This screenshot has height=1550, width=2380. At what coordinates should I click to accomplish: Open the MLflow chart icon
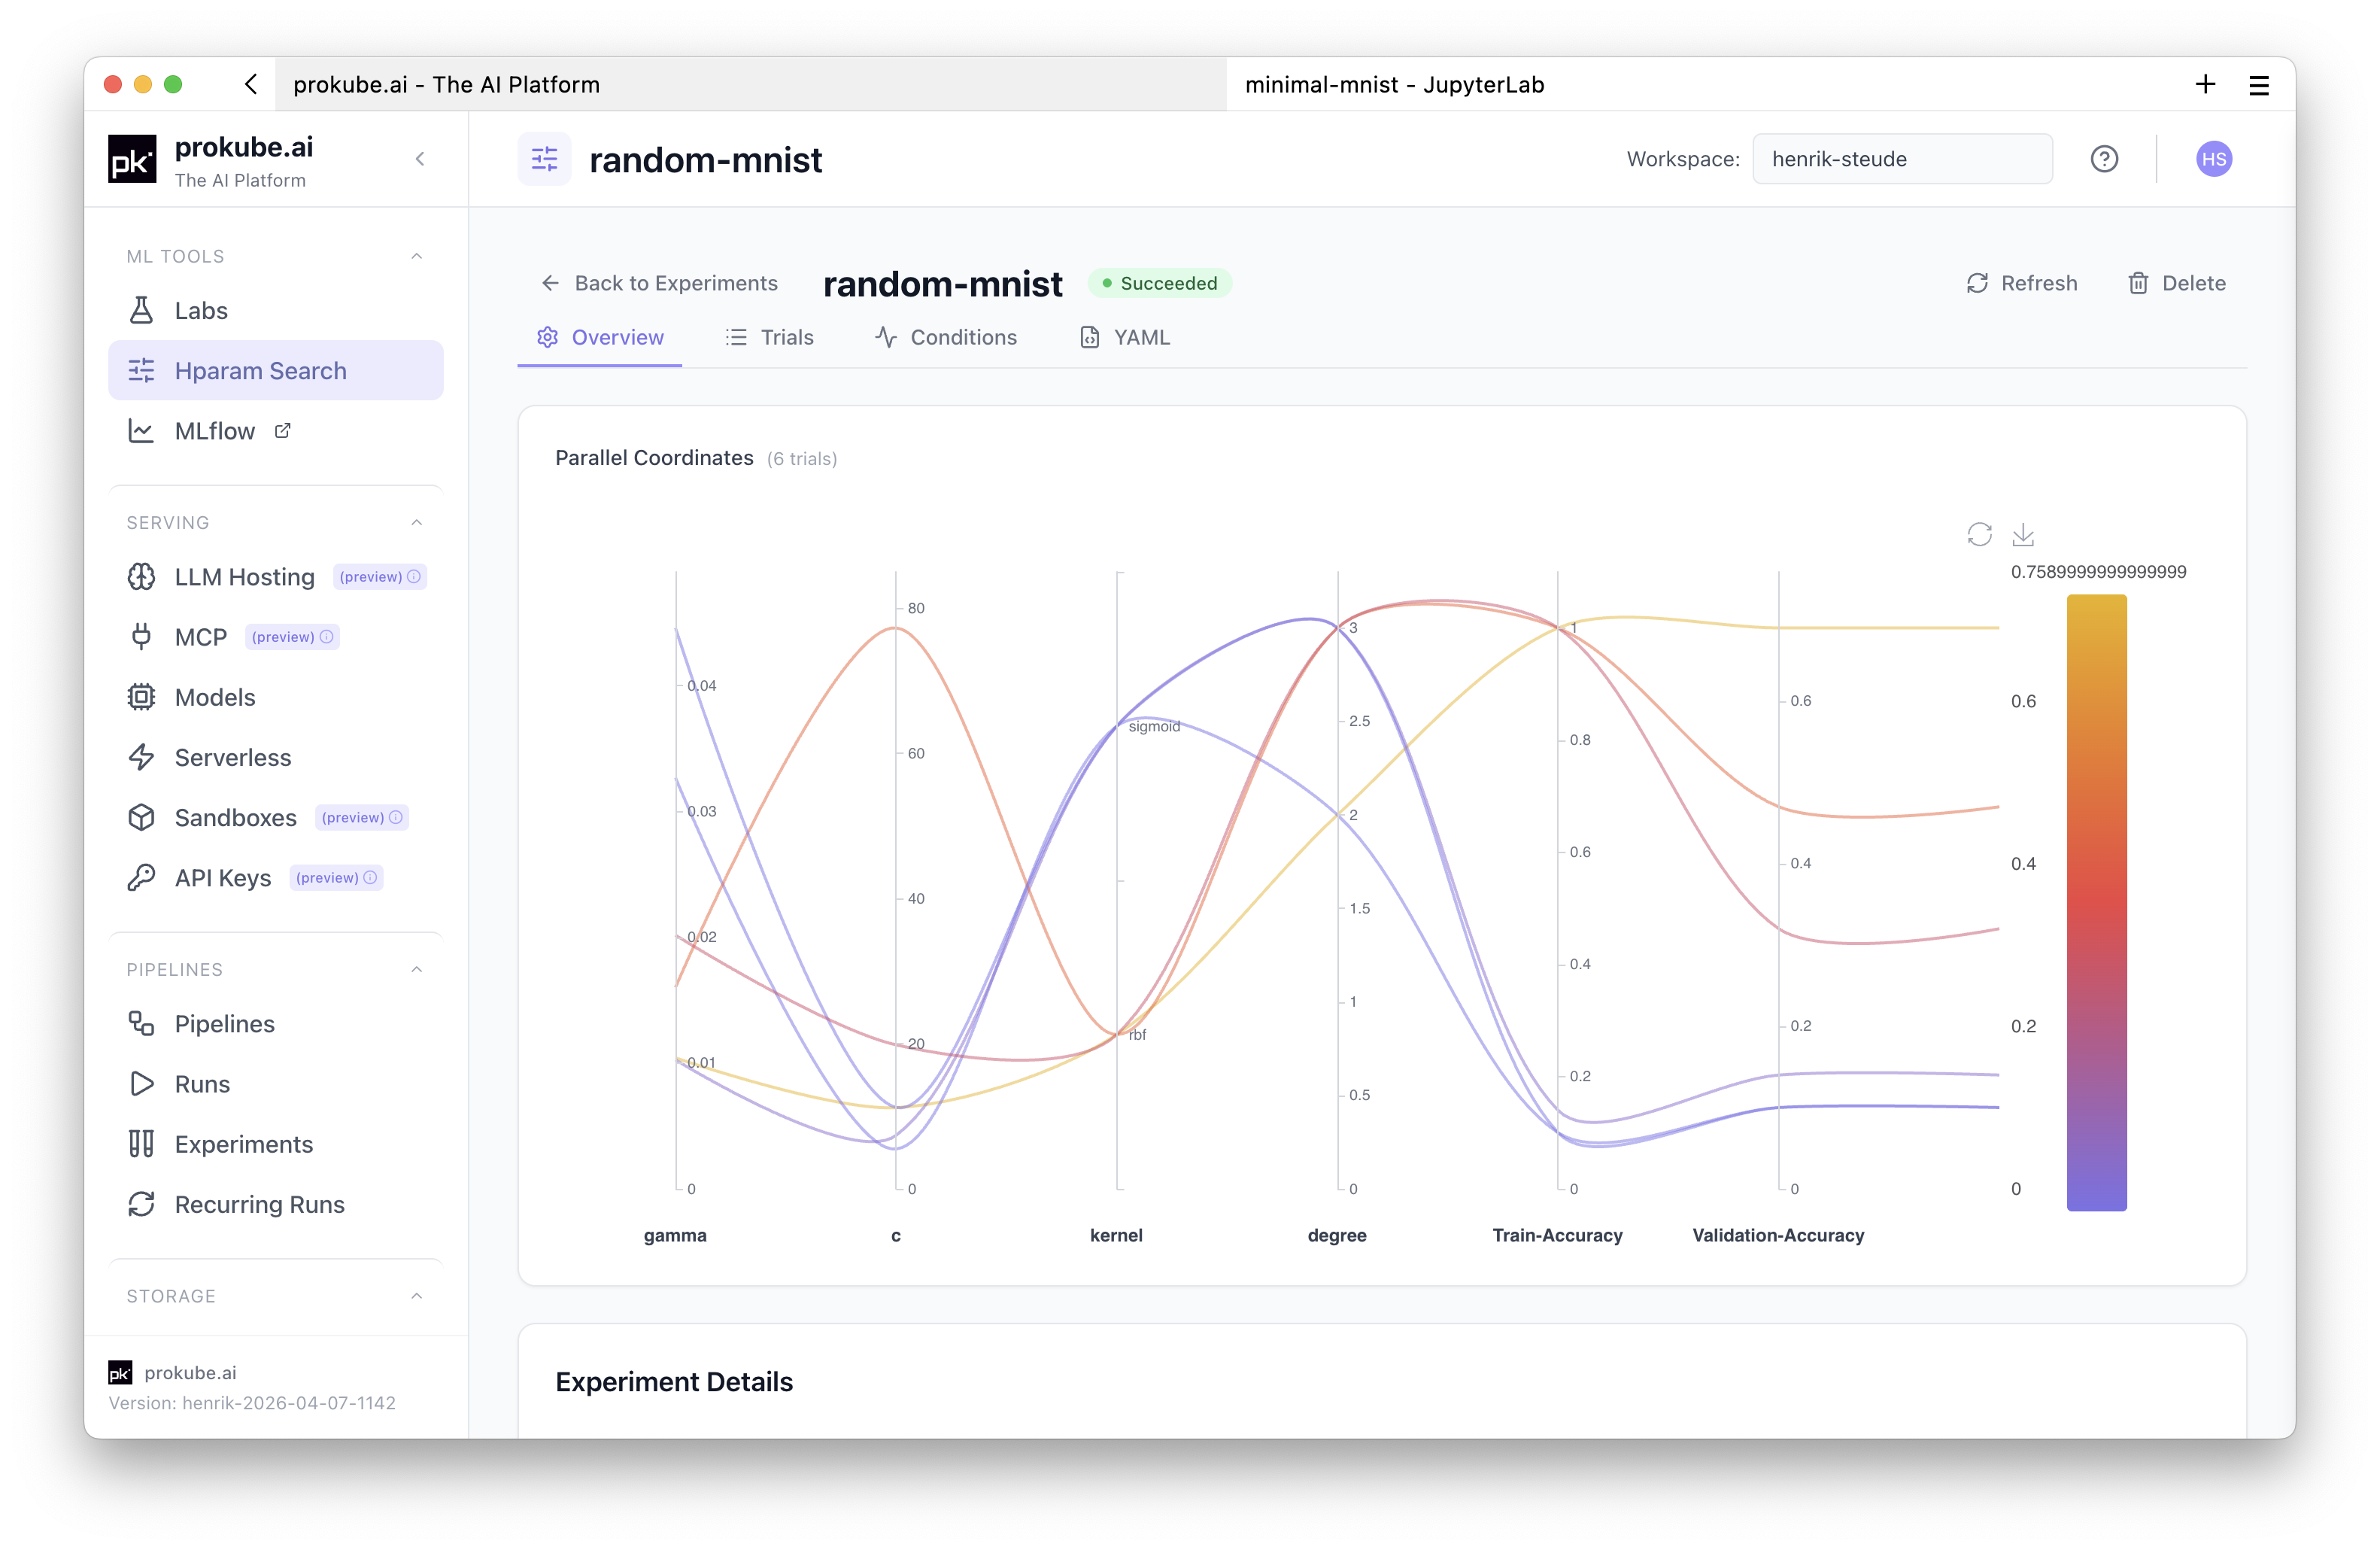coord(141,431)
